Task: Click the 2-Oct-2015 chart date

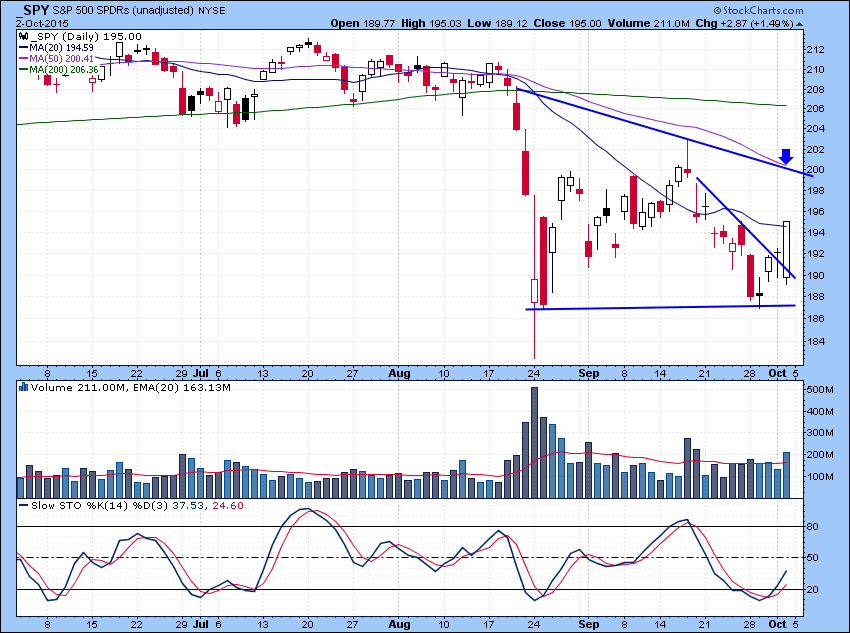Action: coord(42,23)
